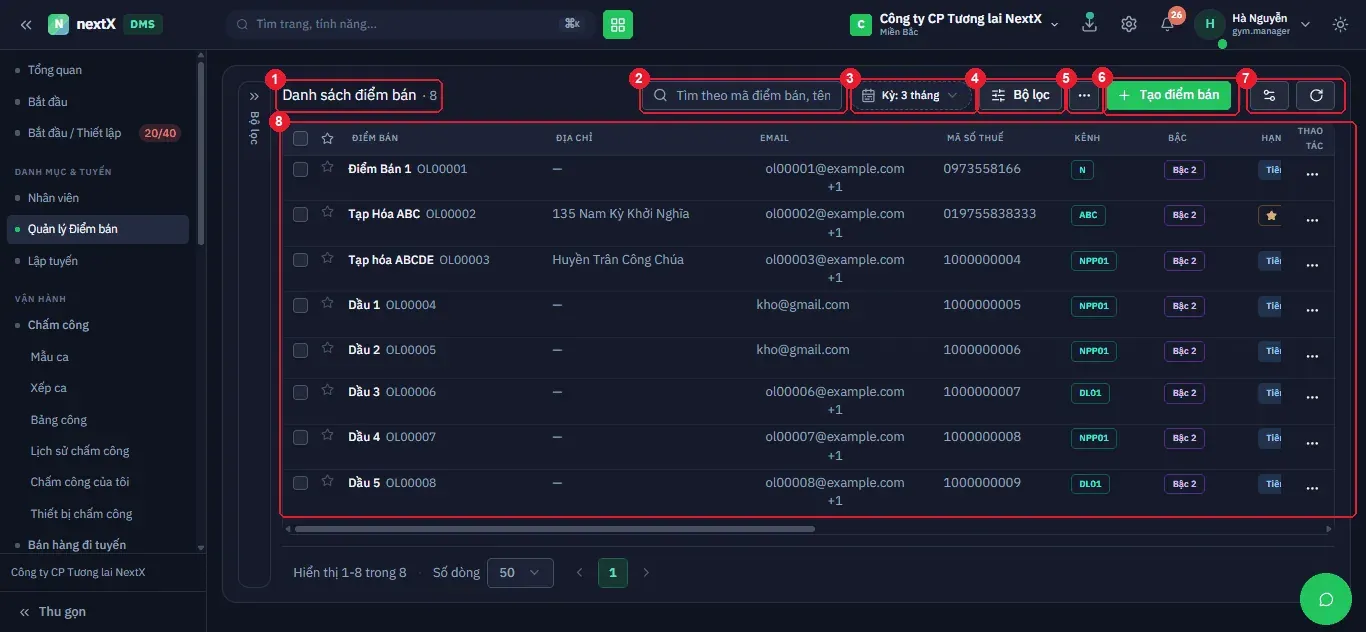The height and width of the screenshot is (632, 1366).
Task: Select the Dầu 4 row checkbox
Action: [x=300, y=437]
